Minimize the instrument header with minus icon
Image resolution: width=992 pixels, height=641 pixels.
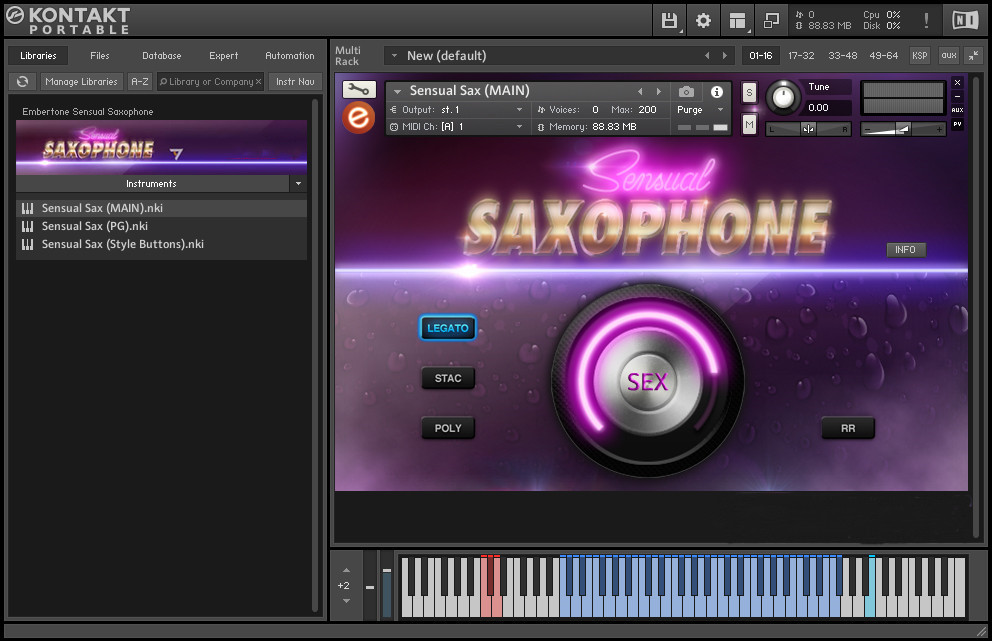957,96
